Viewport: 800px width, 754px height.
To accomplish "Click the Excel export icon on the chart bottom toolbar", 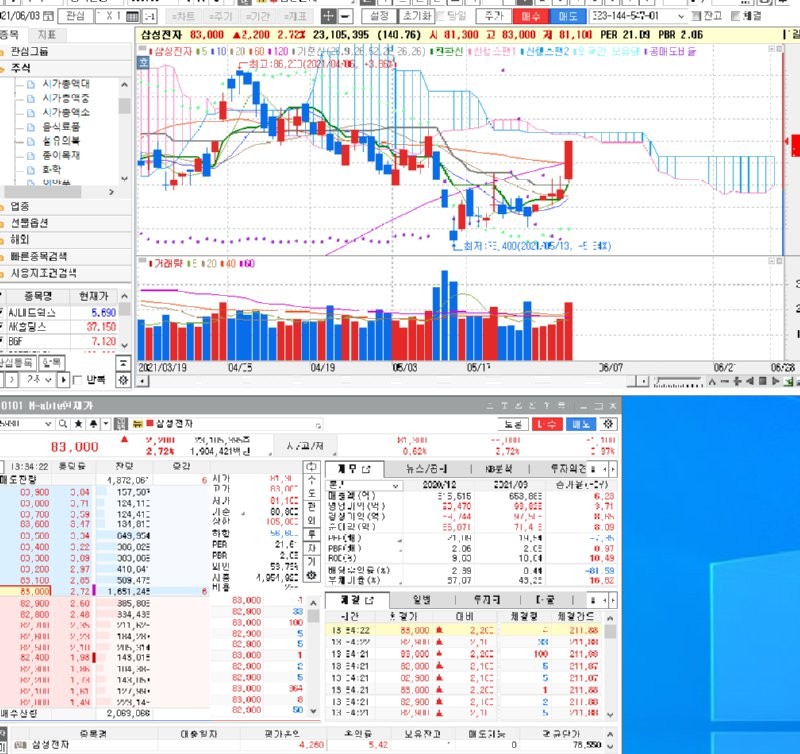I will tap(789, 381).
